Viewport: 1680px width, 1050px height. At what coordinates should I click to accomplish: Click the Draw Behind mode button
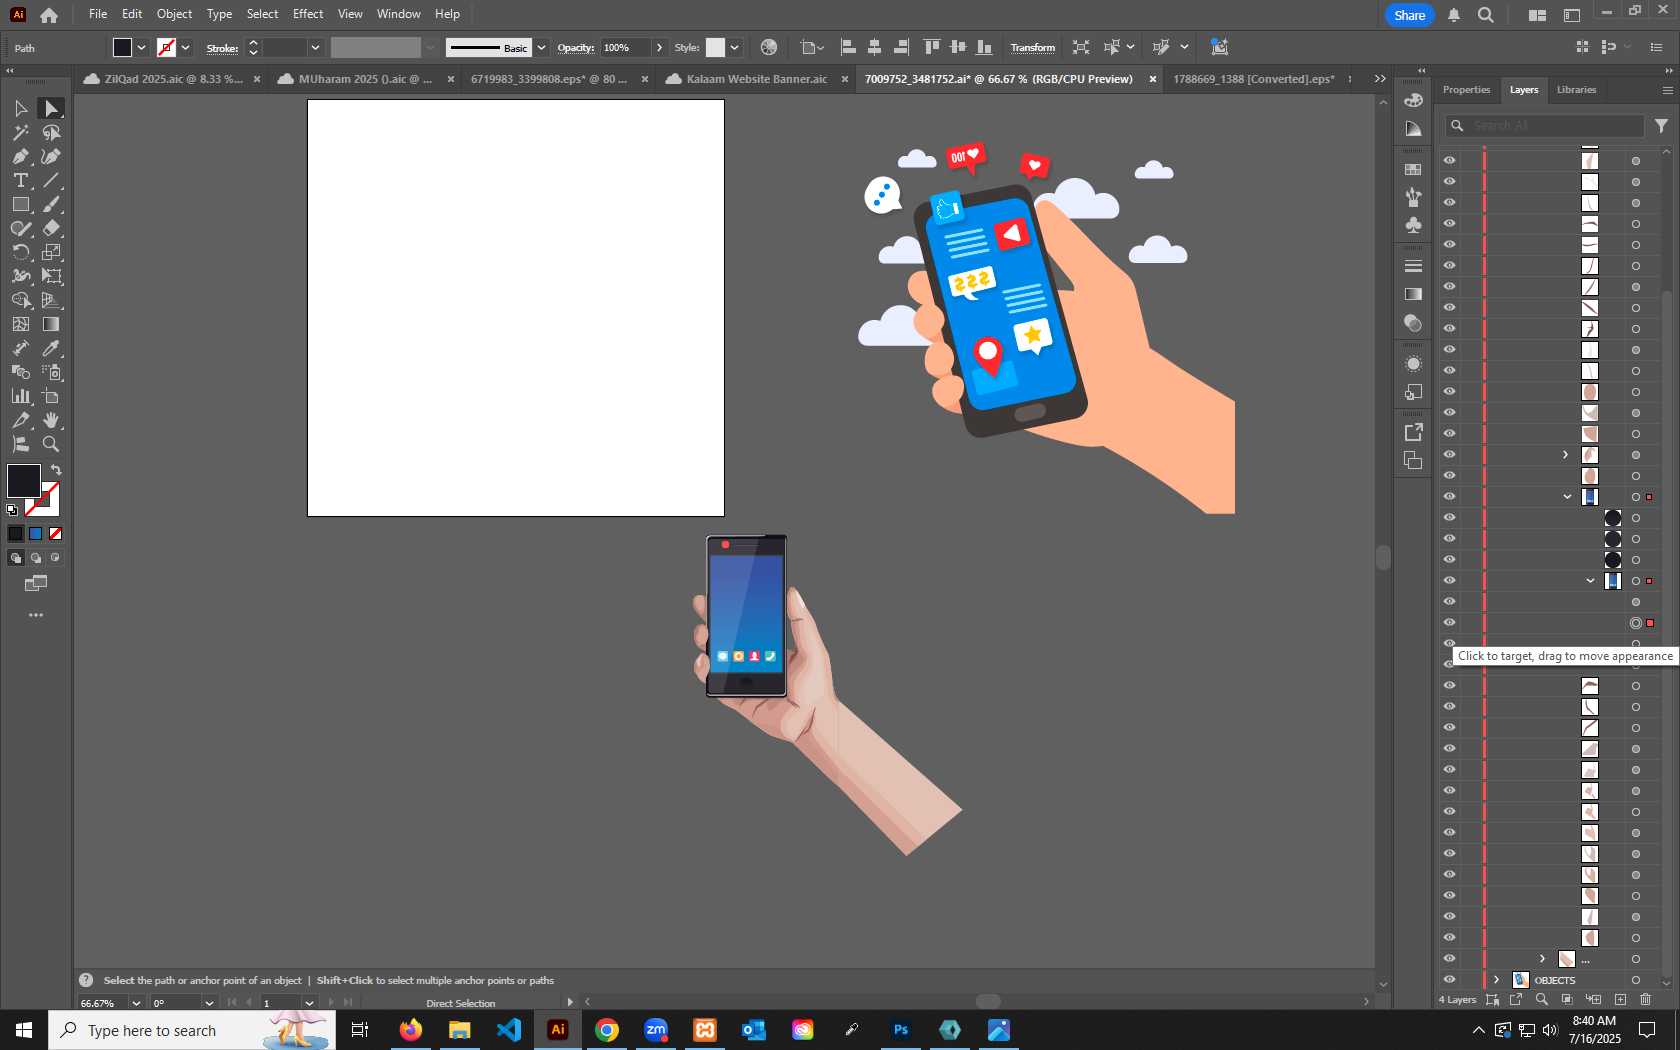click(36, 558)
